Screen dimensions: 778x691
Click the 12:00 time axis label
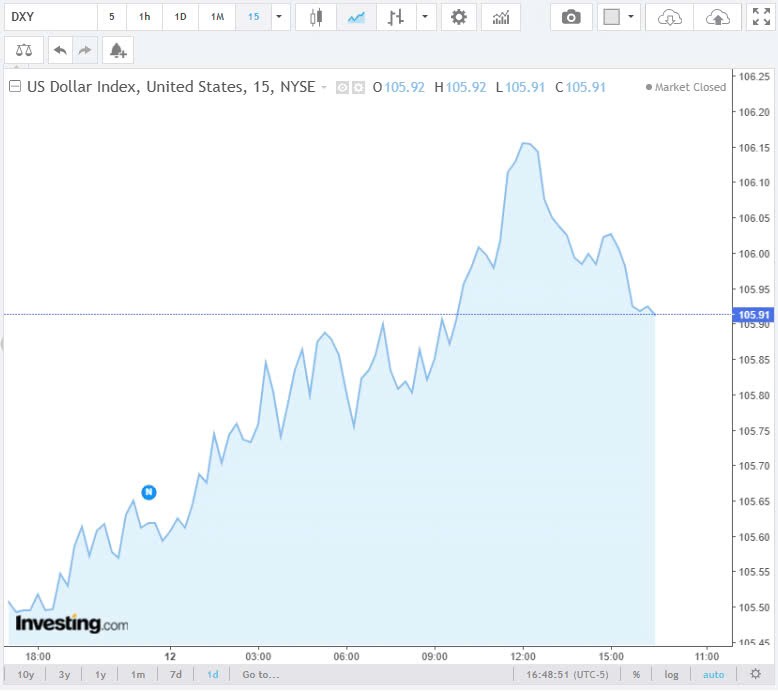(x=522, y=656)
